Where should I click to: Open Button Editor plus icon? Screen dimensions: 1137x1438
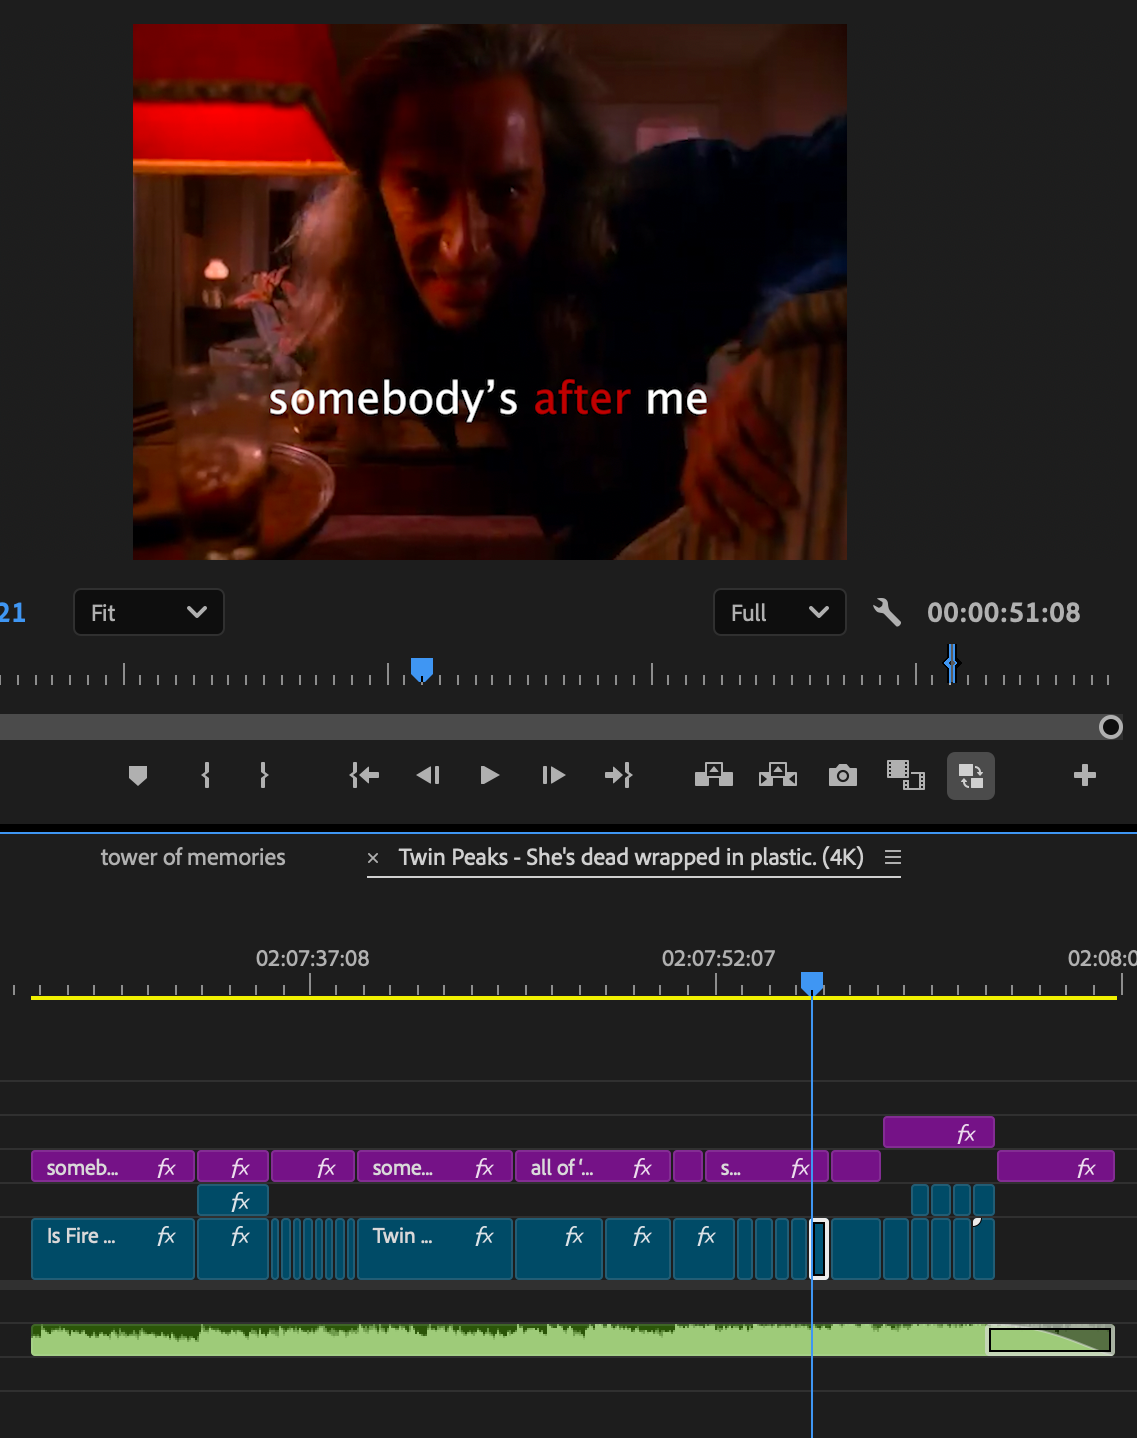tap(1085, 775)
